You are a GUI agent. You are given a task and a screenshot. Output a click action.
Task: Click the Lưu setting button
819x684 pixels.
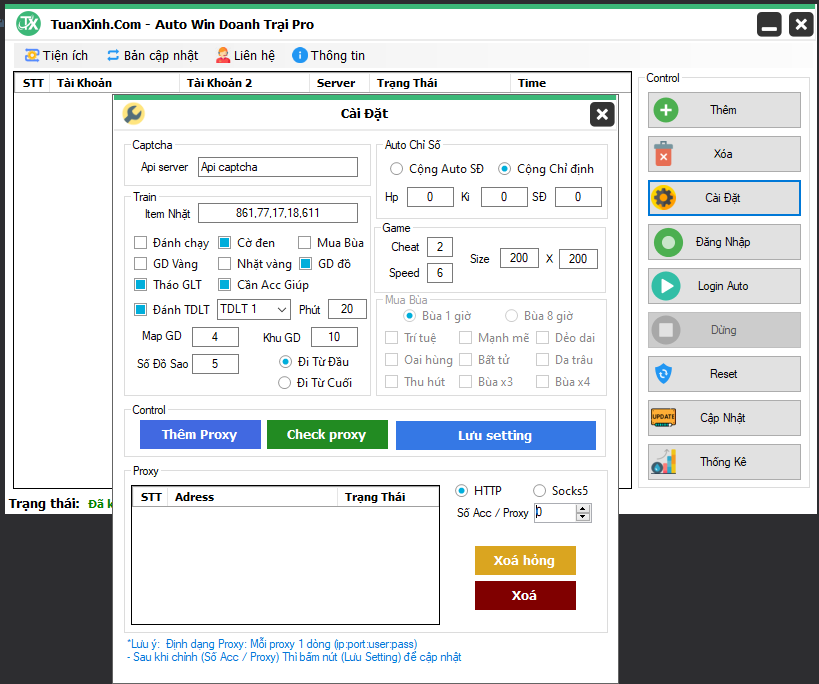click(495, 435)
